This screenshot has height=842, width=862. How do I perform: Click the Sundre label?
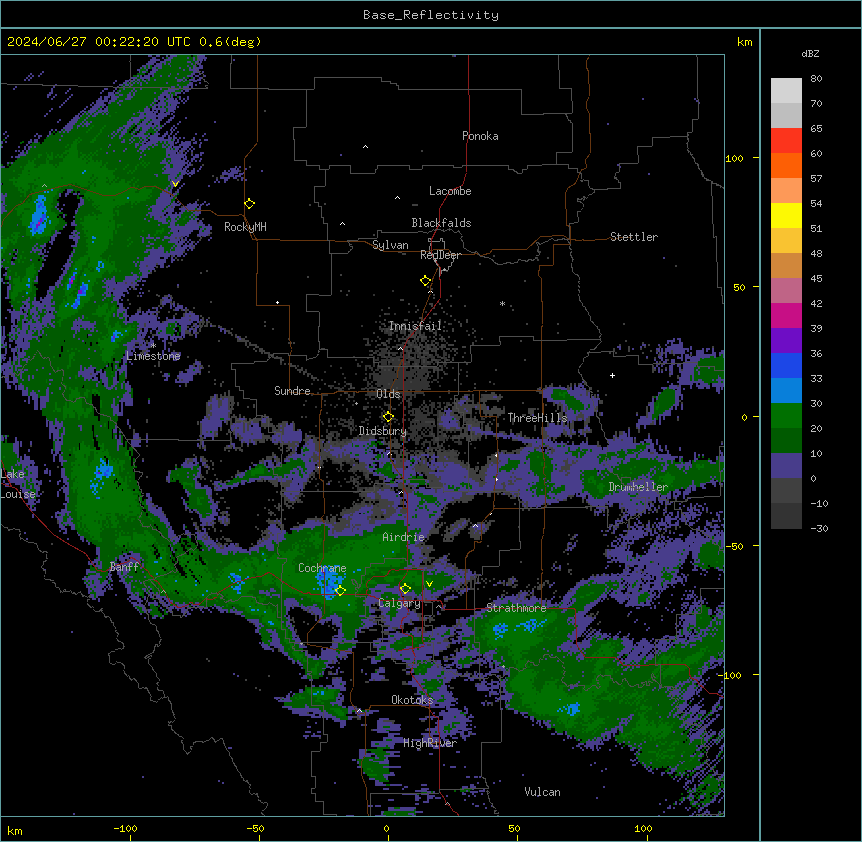[x=292, y=391]
